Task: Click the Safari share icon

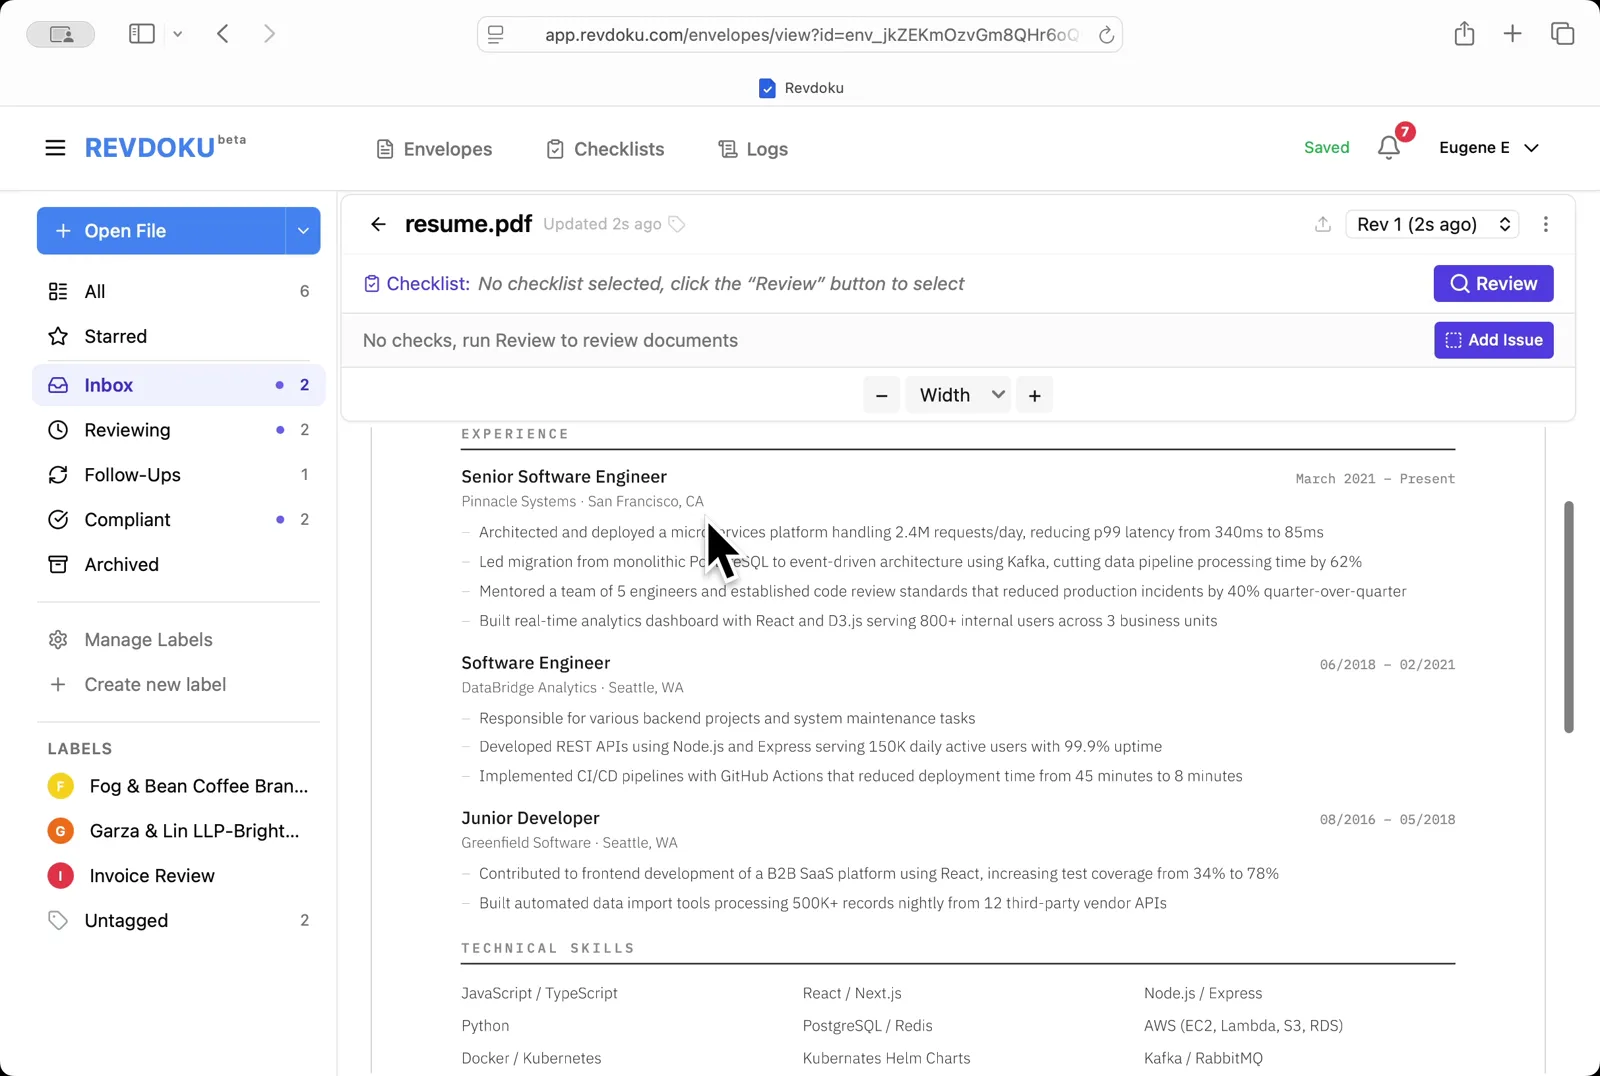Action: [x=1464, y=33]
